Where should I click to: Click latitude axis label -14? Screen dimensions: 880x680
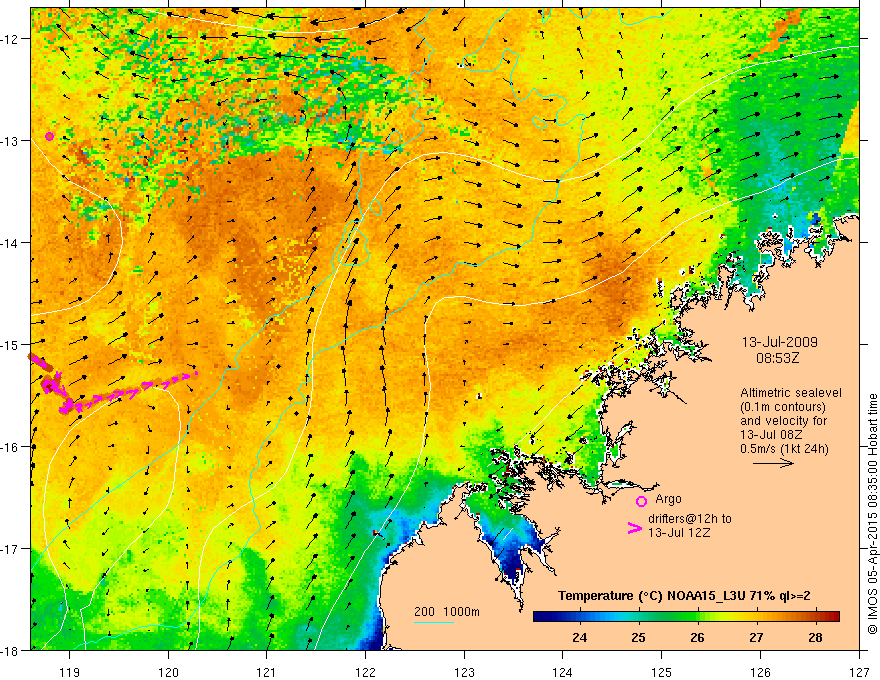(x=11, y=243)
